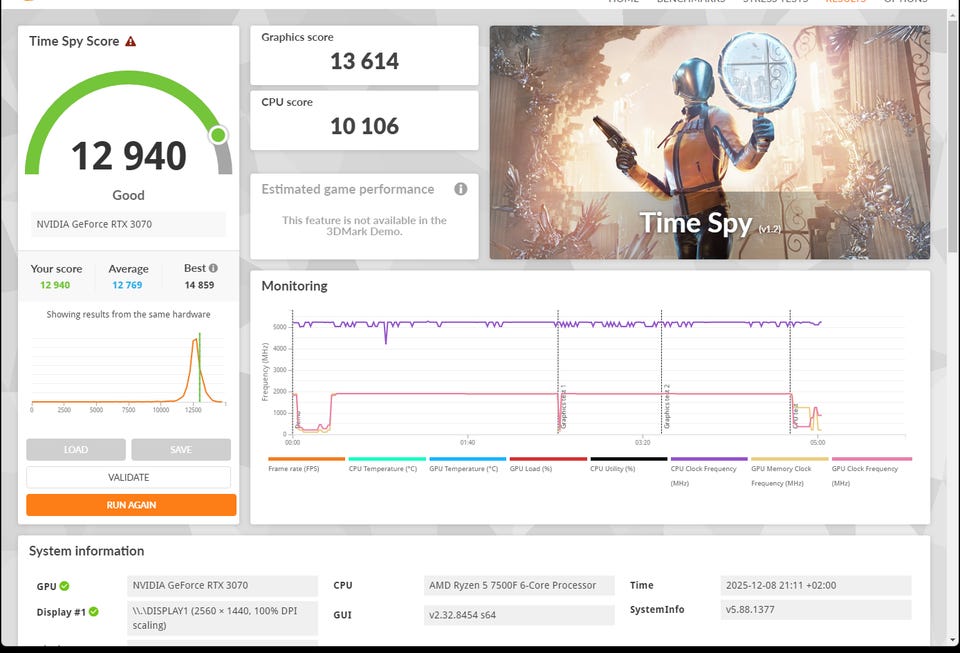Toggle GPU Memory Clock Frequency legend series
Image resolution: width=960 pixels, height=653 pixels.
click(789, 471)
